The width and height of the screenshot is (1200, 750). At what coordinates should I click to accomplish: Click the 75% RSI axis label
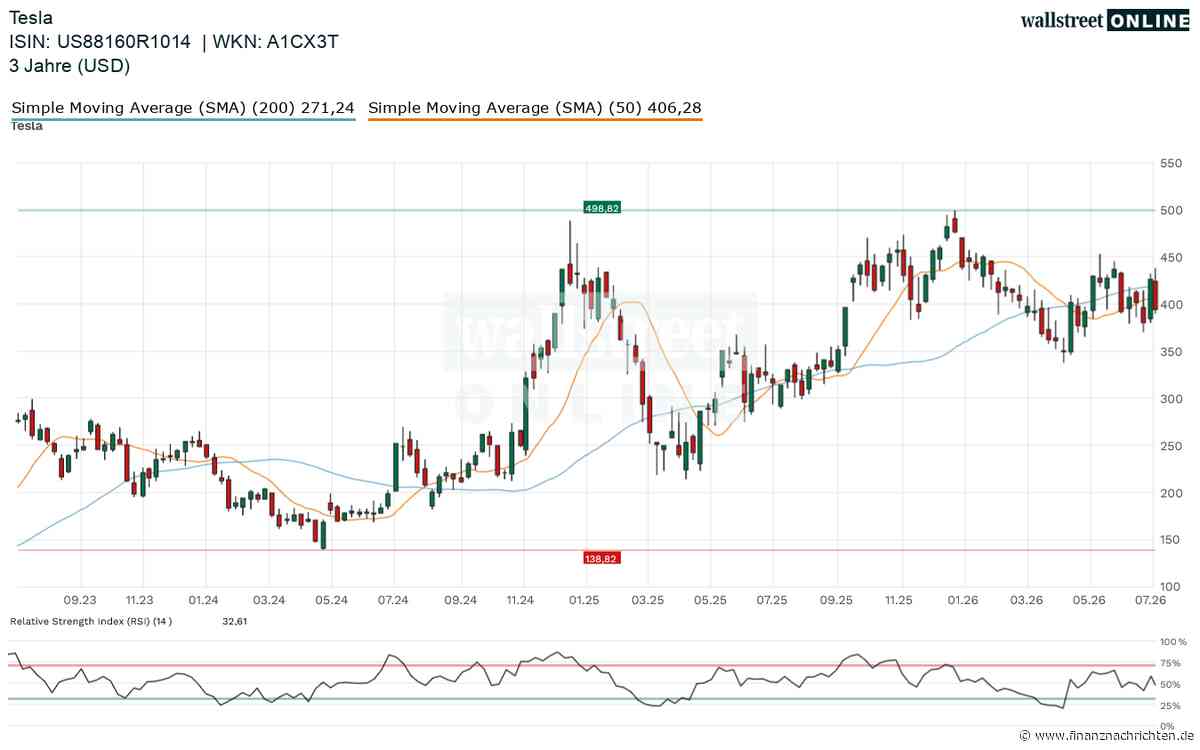coord(1172,663)
